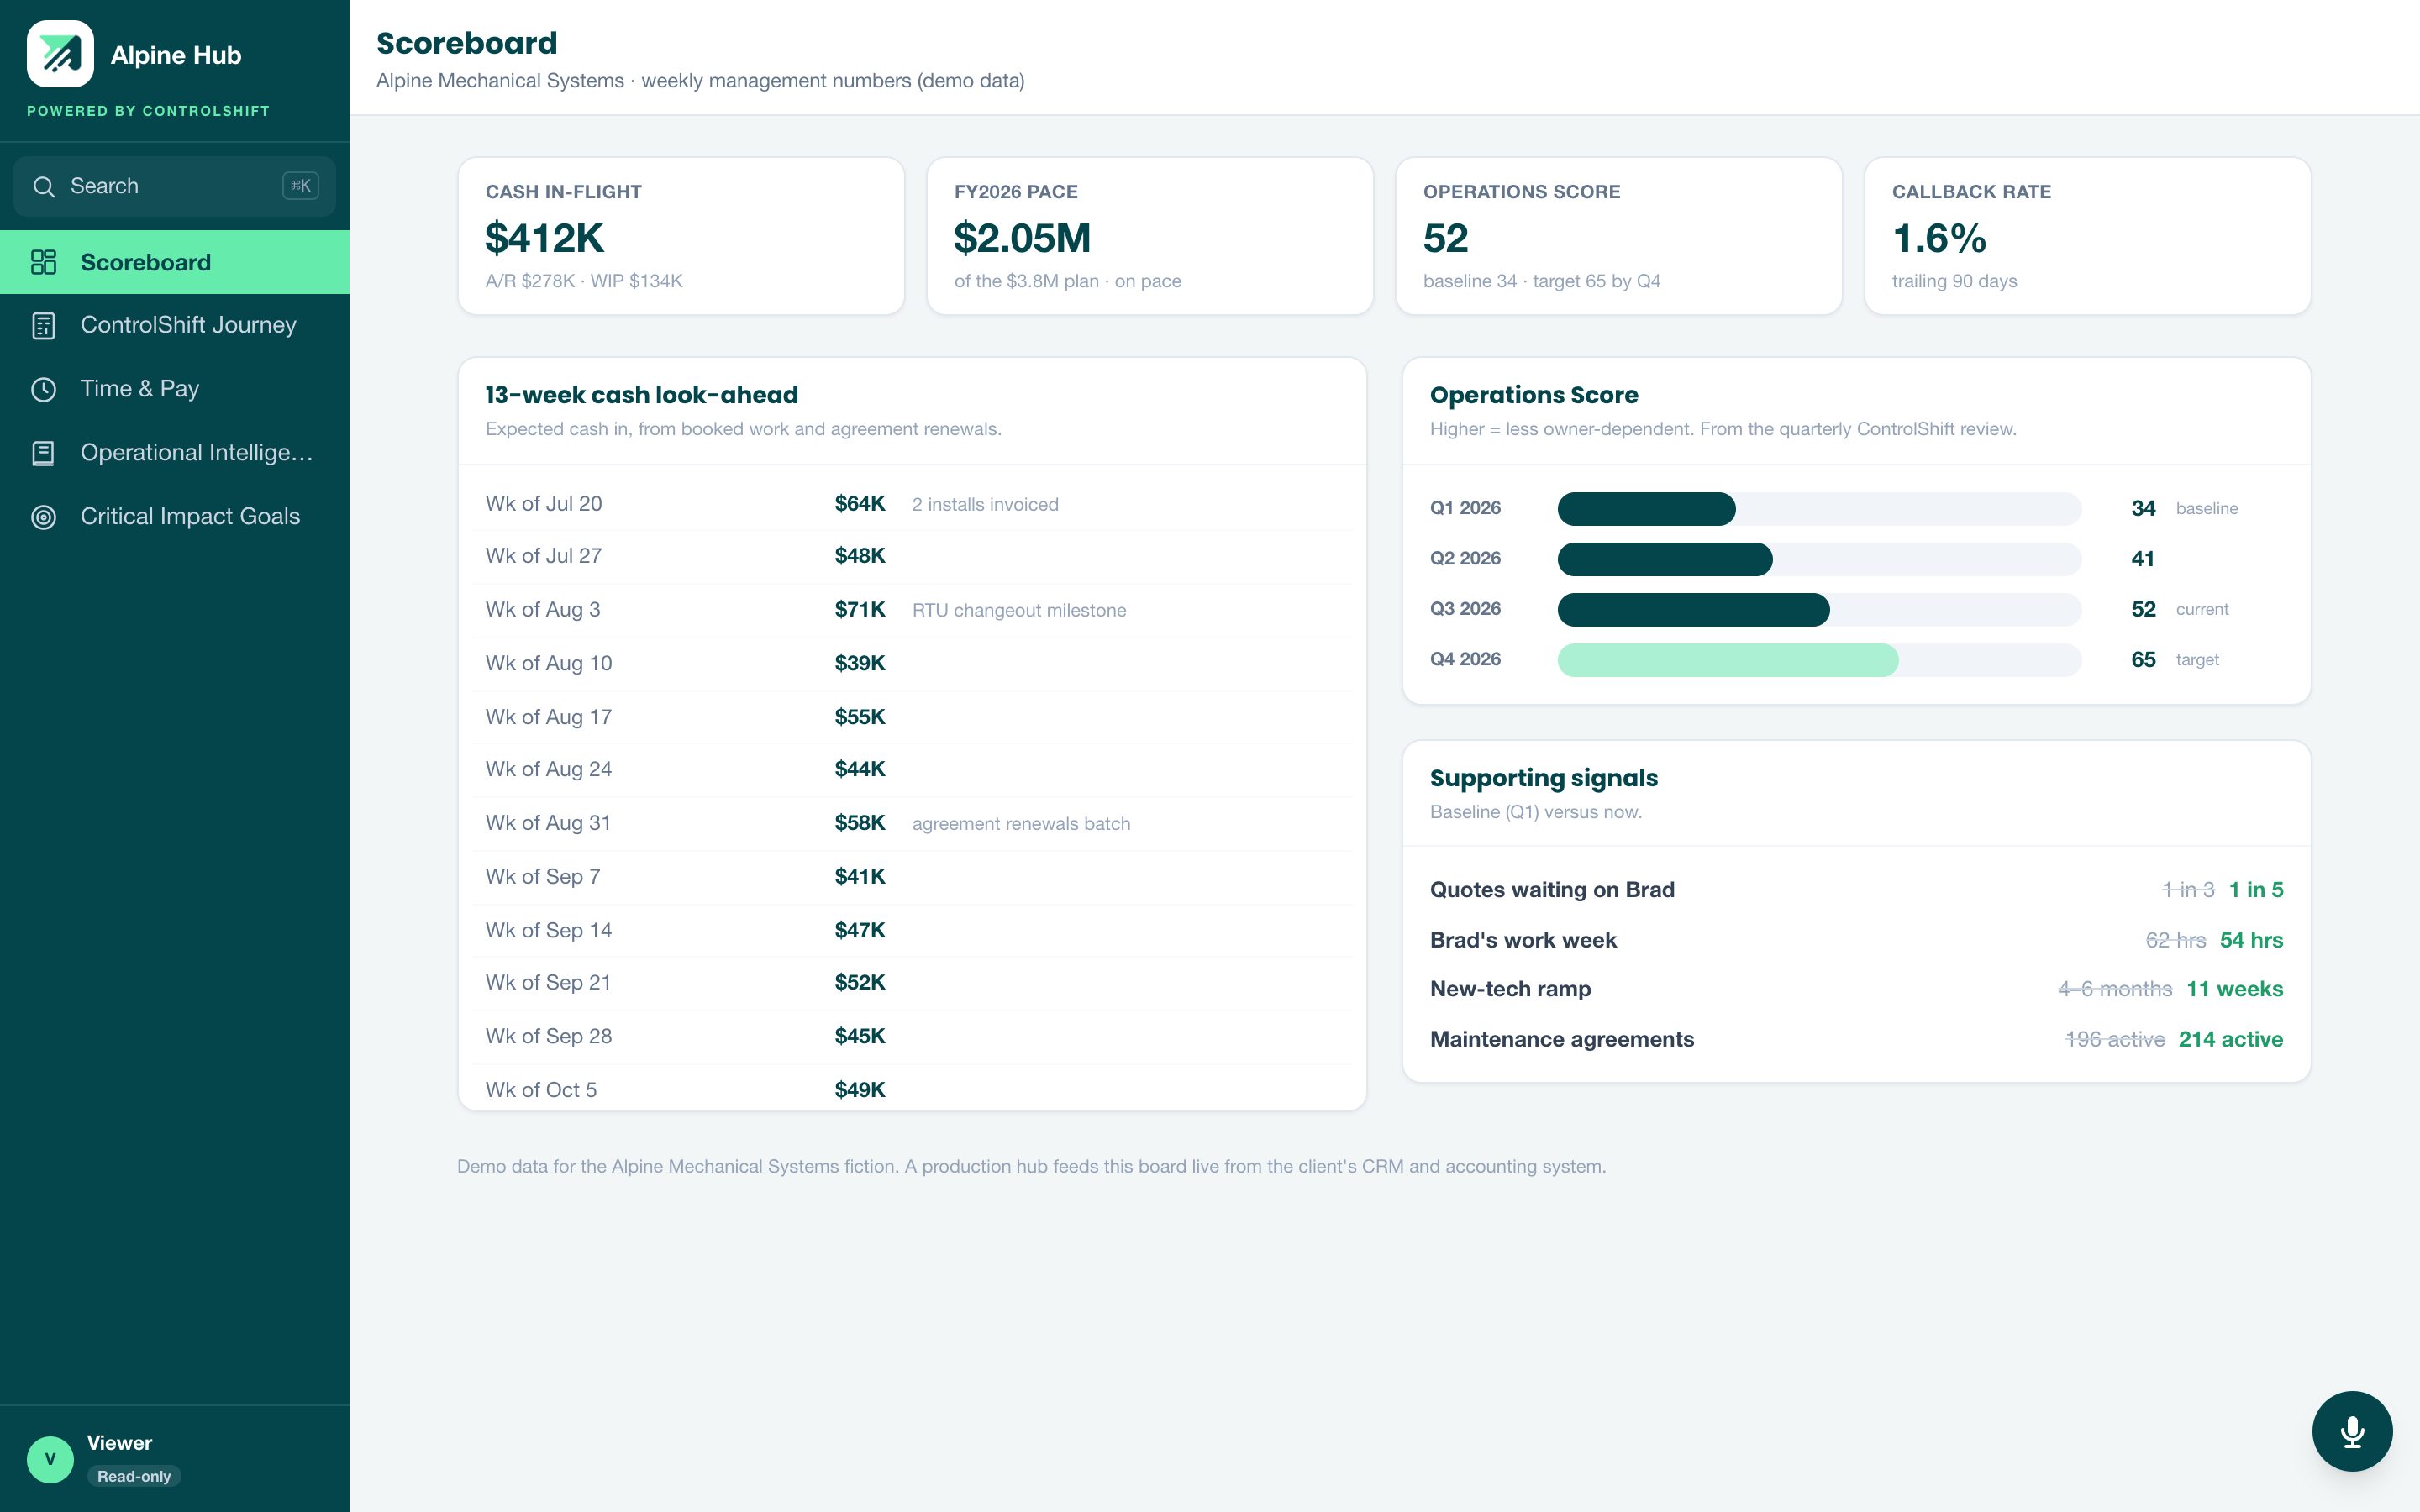
Task: Click the 2 installs invoiced note
Action: pos(985,505)
